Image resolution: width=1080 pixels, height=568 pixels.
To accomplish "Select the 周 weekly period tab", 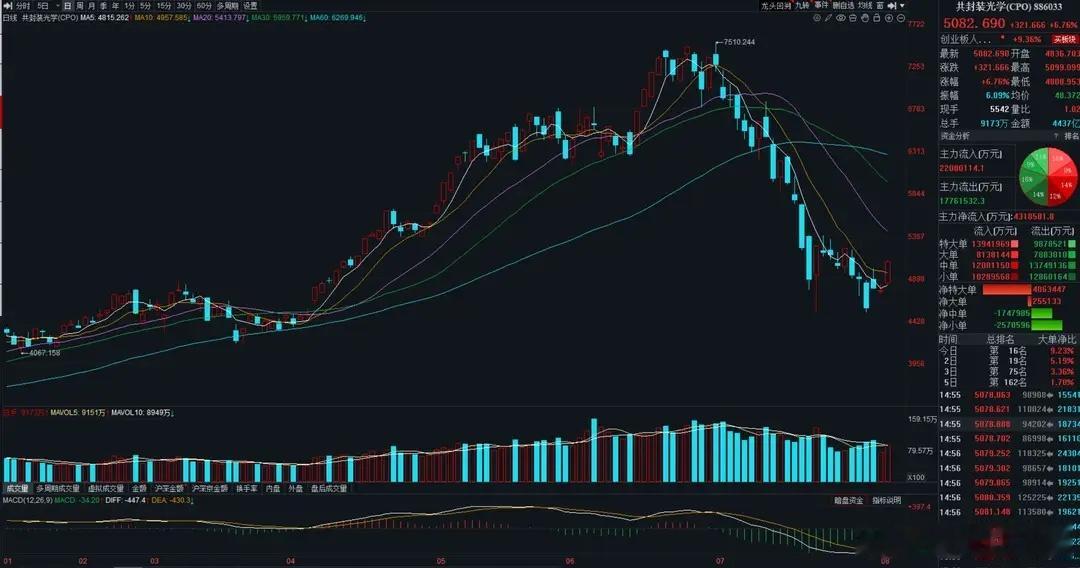I will [79, 6].
